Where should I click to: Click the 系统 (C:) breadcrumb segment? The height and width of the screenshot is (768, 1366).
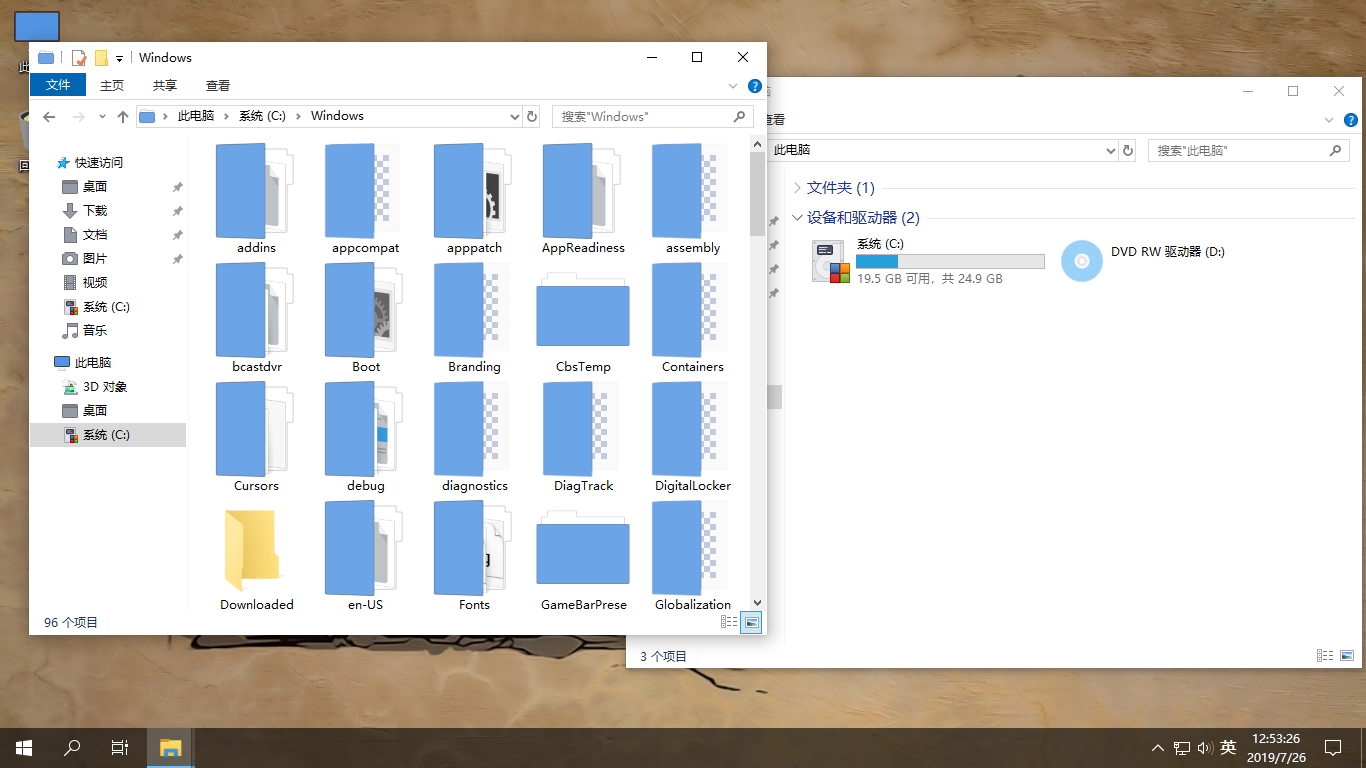click(x=262, y=116)
